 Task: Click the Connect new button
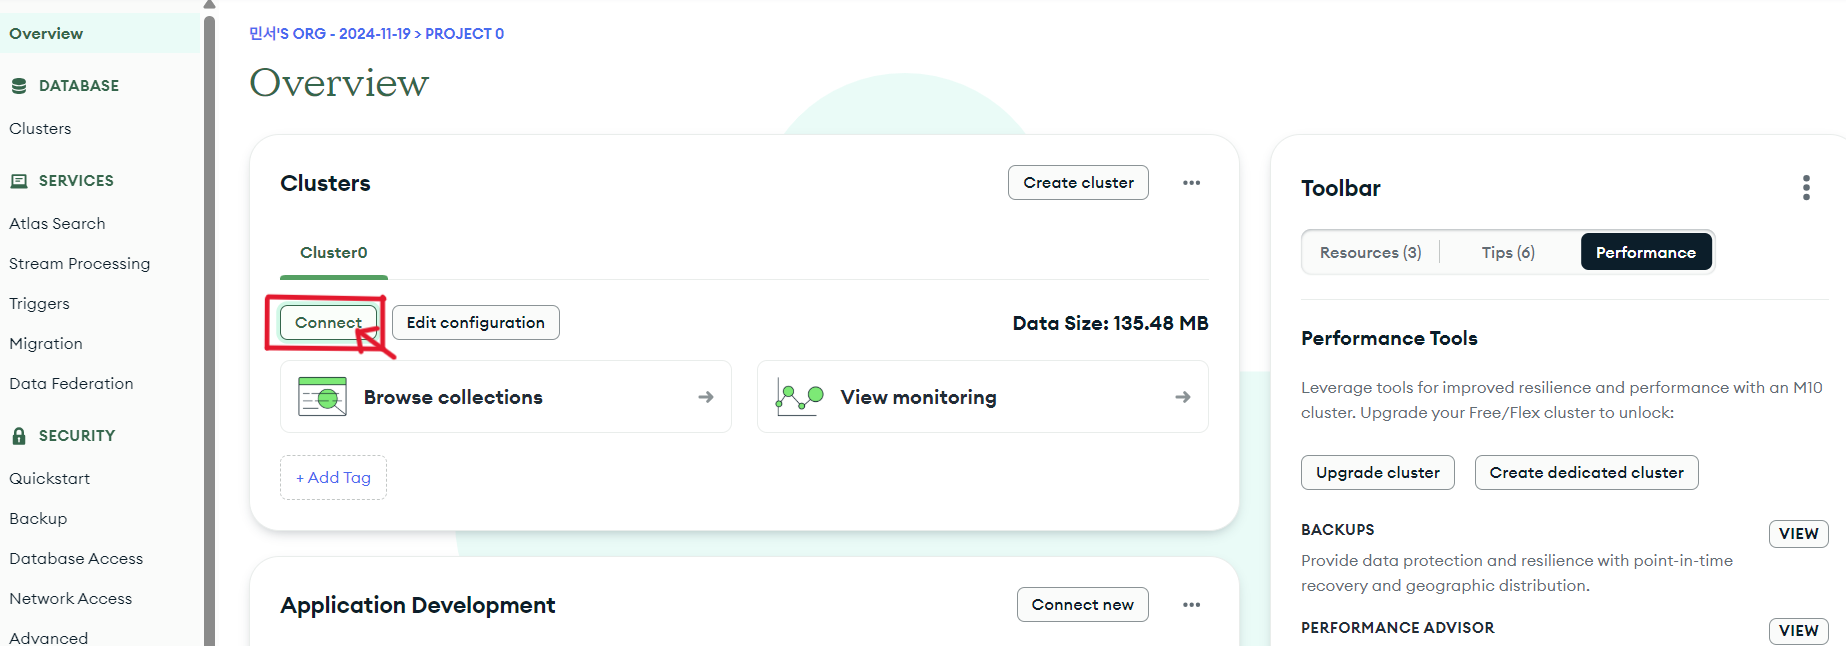[1083, 605]
